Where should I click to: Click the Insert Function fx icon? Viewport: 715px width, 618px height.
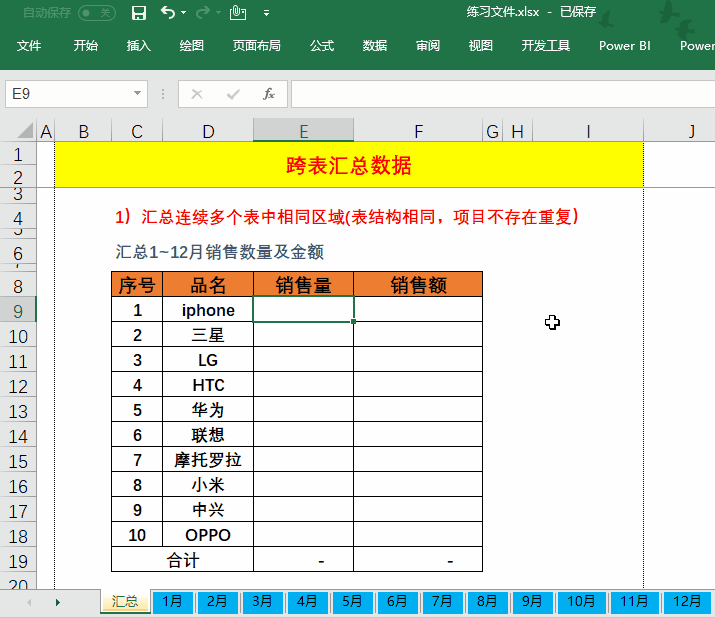[269, 94]
